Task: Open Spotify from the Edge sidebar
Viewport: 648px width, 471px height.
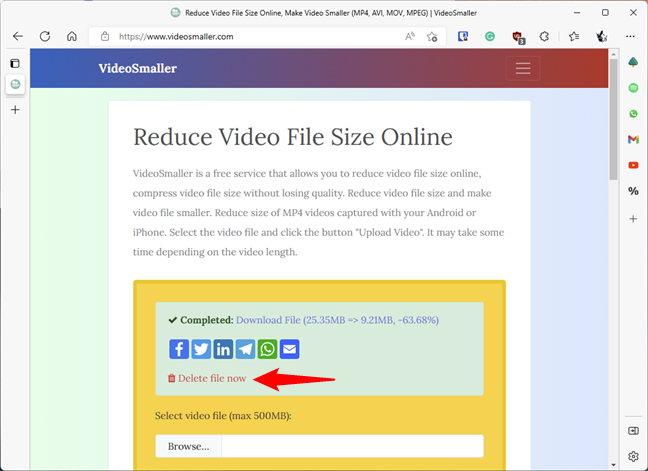Action: tap(633, 88)
